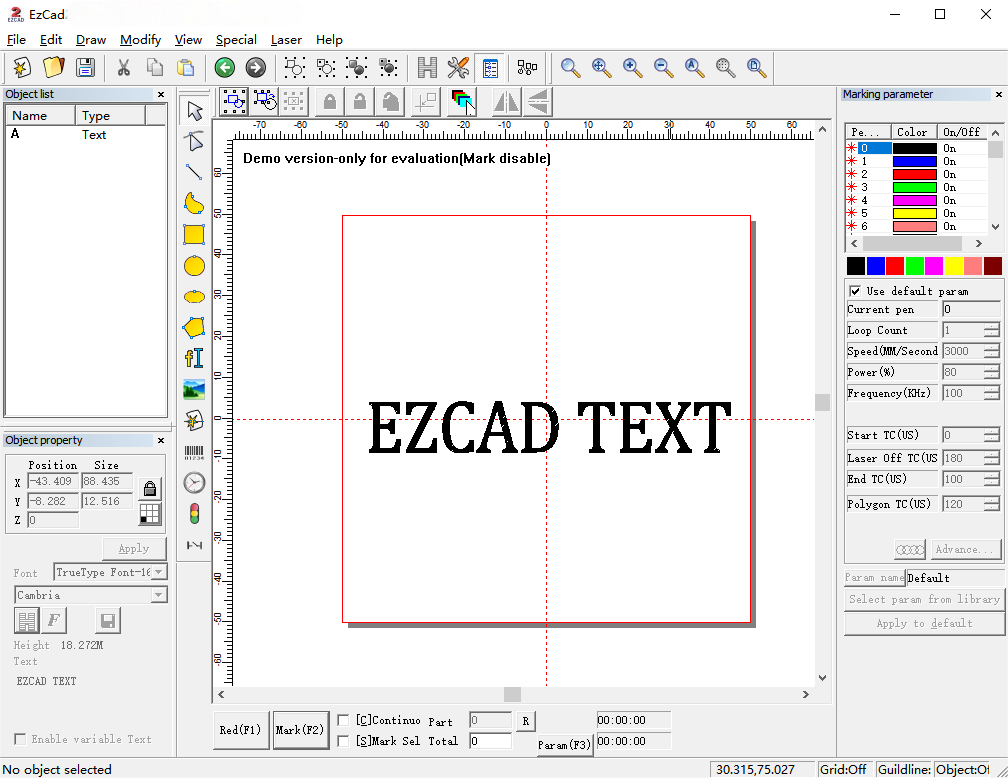Check Enable variable Text
The image size is (1008, 778).
pyautogui.click(x=20, y=739)
